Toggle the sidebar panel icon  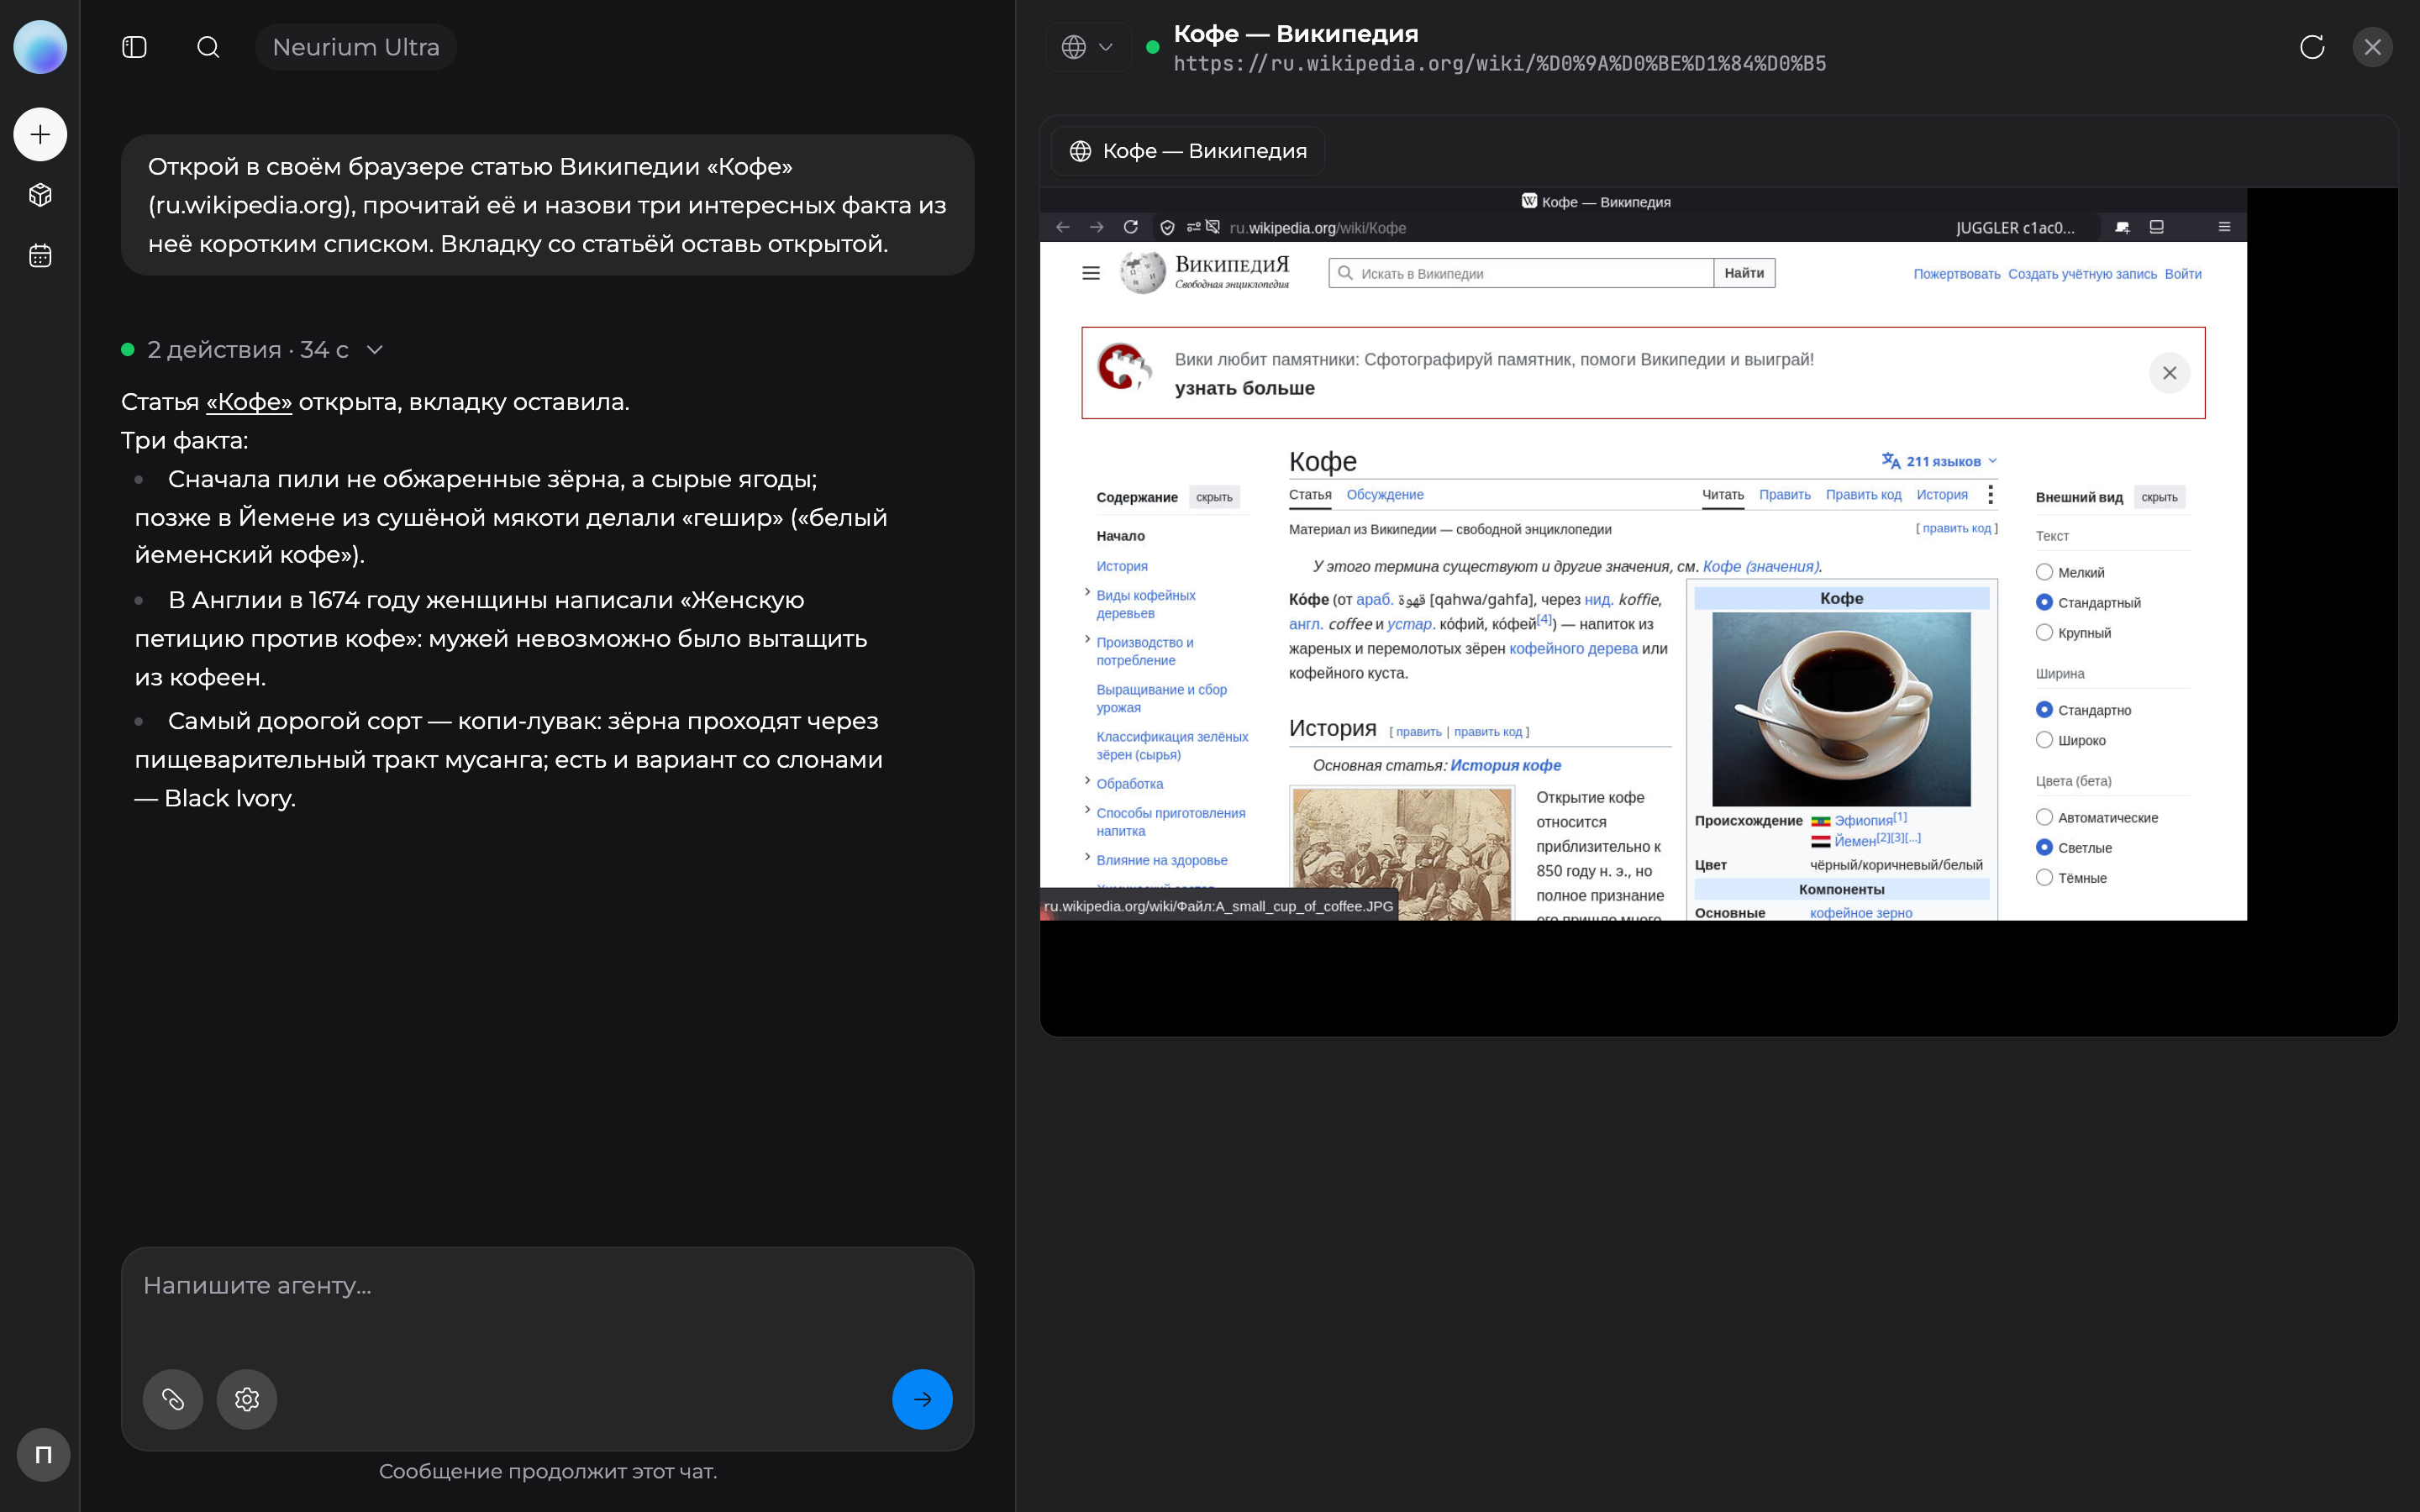[x=134, y=47]
